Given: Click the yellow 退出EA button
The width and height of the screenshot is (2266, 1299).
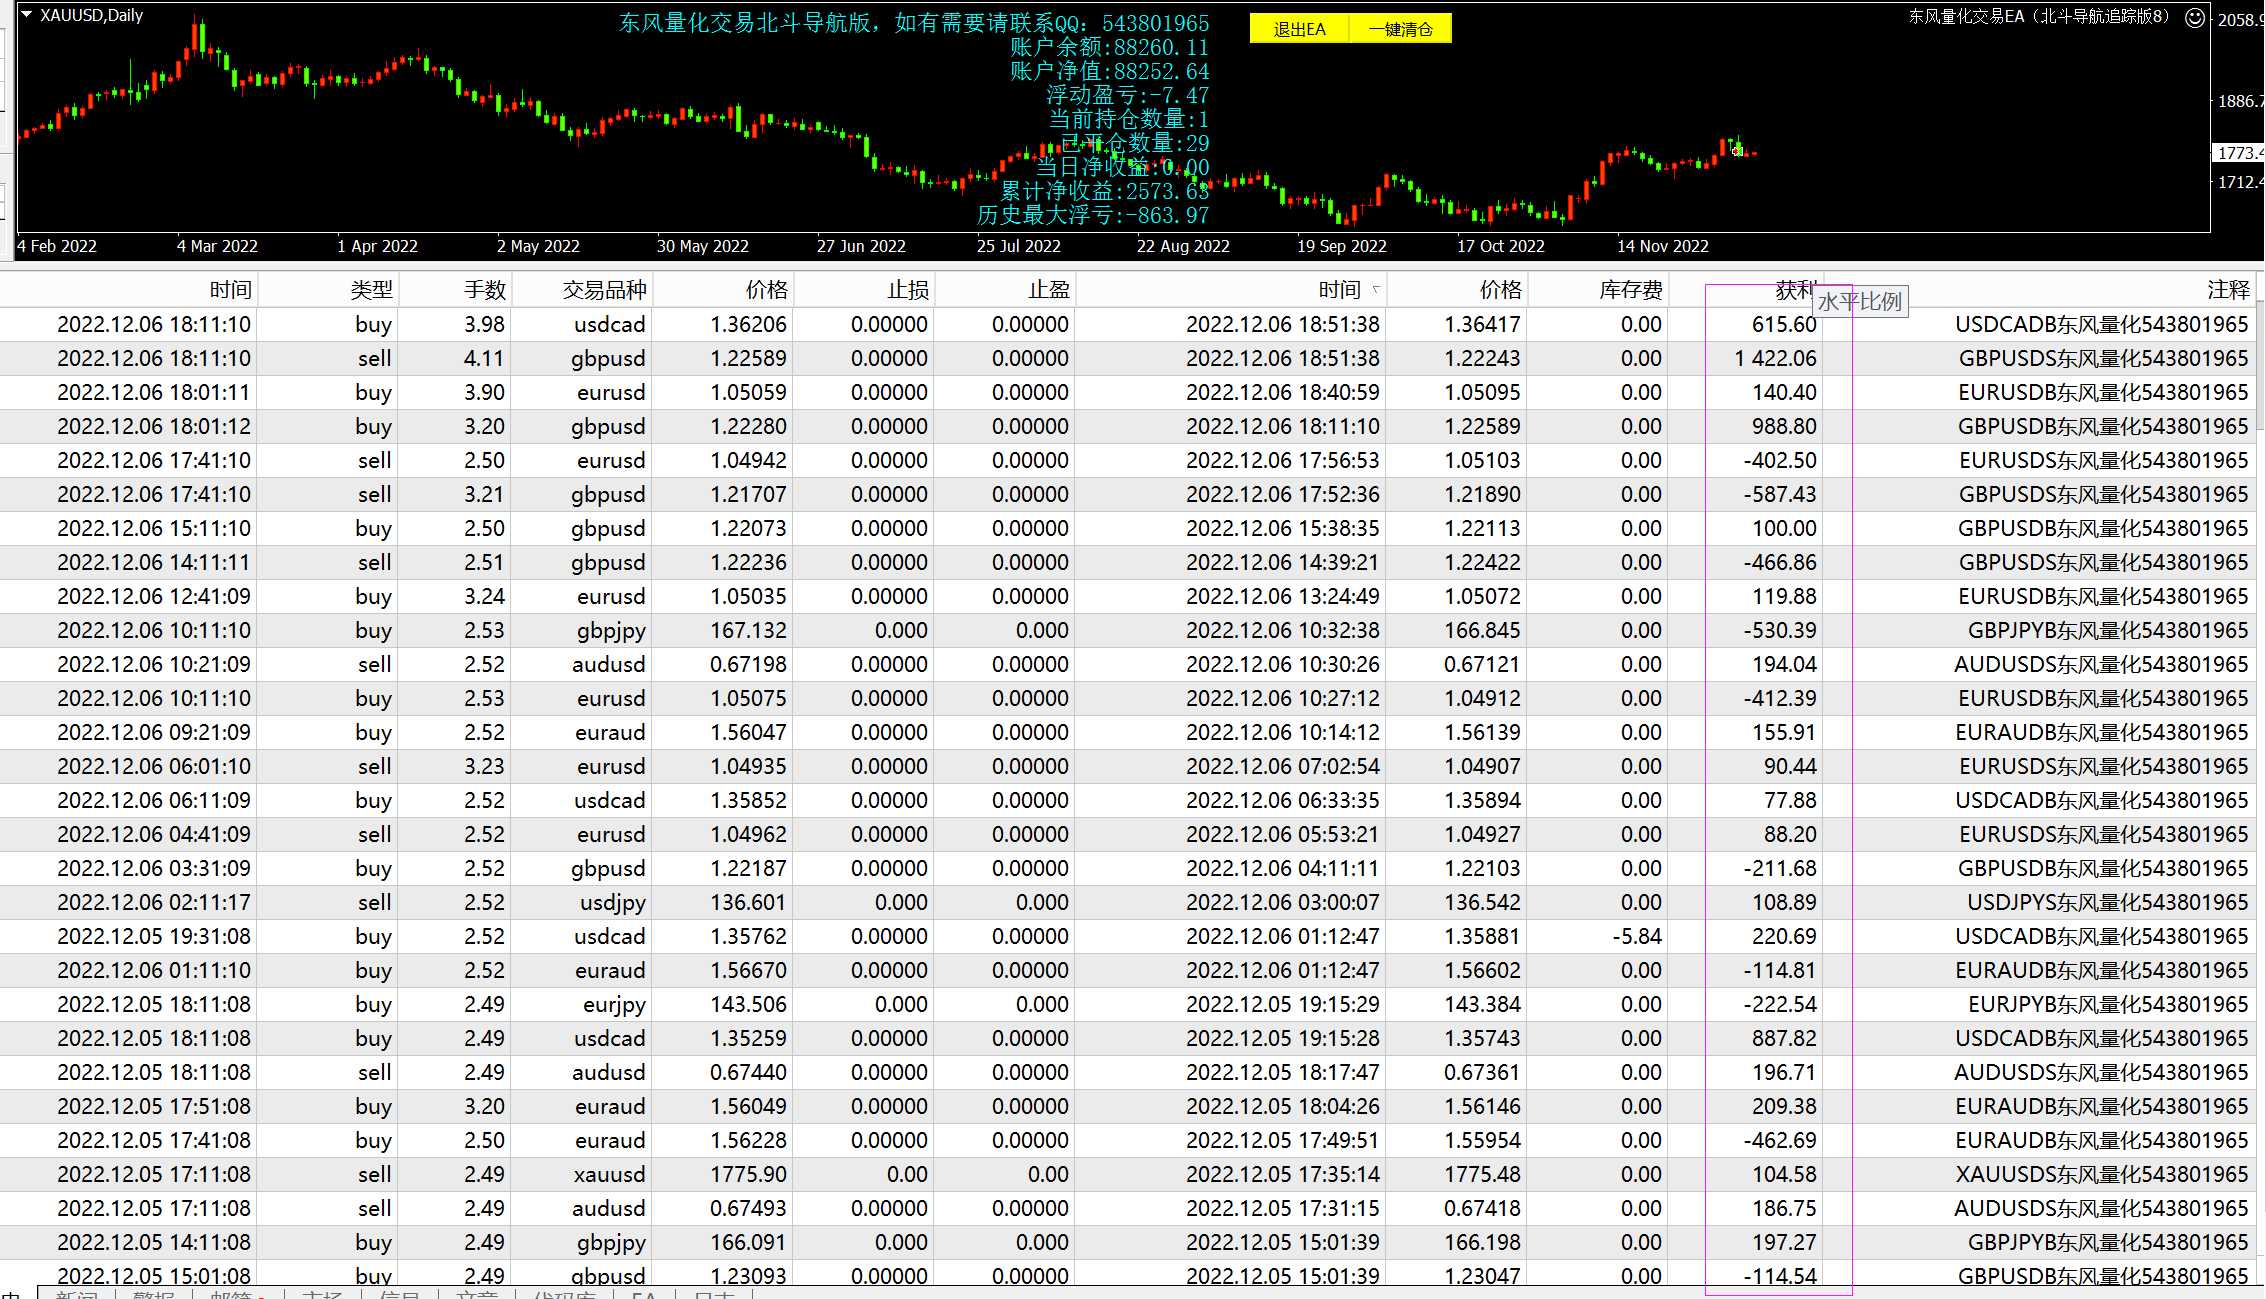Looking at the screenshot, I should pyautogui.click(x=1299, y=29).
